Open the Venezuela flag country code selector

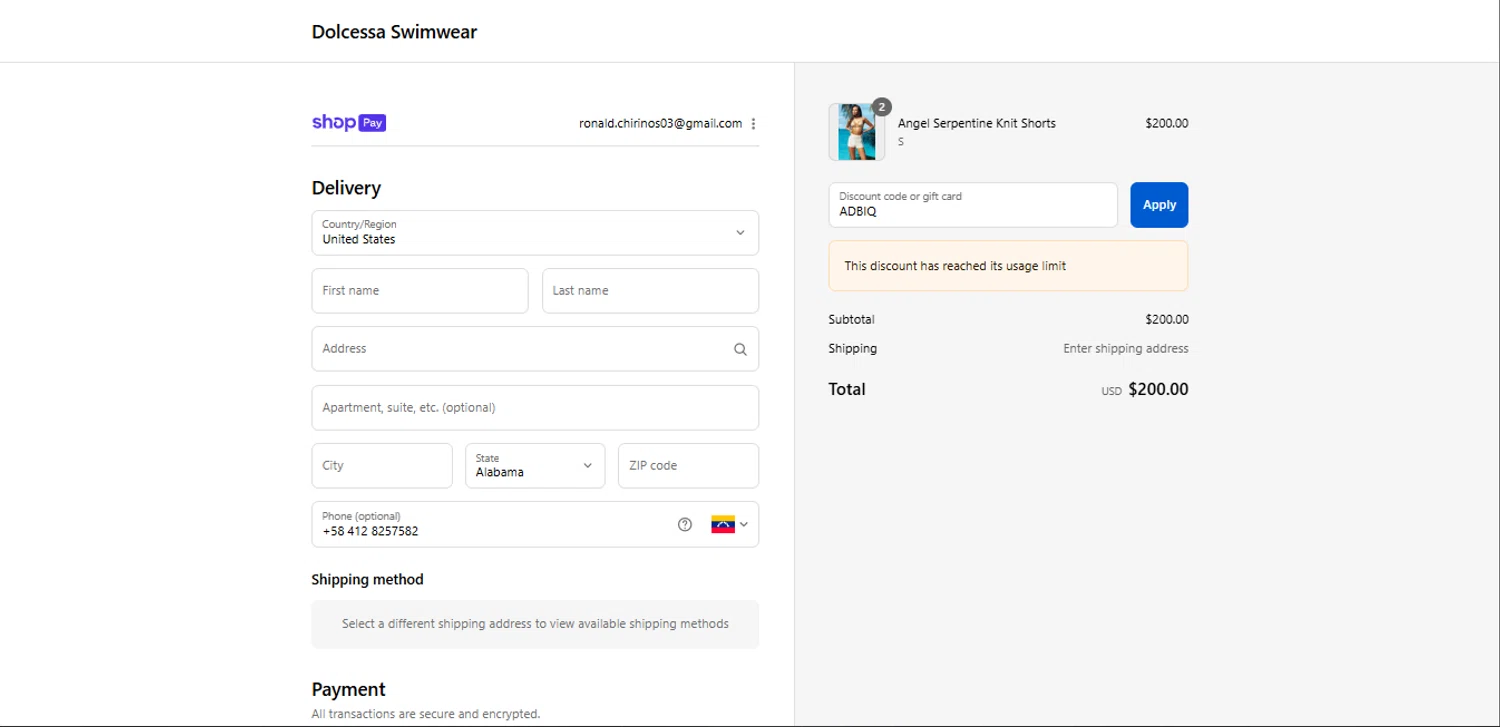(730, 524)
